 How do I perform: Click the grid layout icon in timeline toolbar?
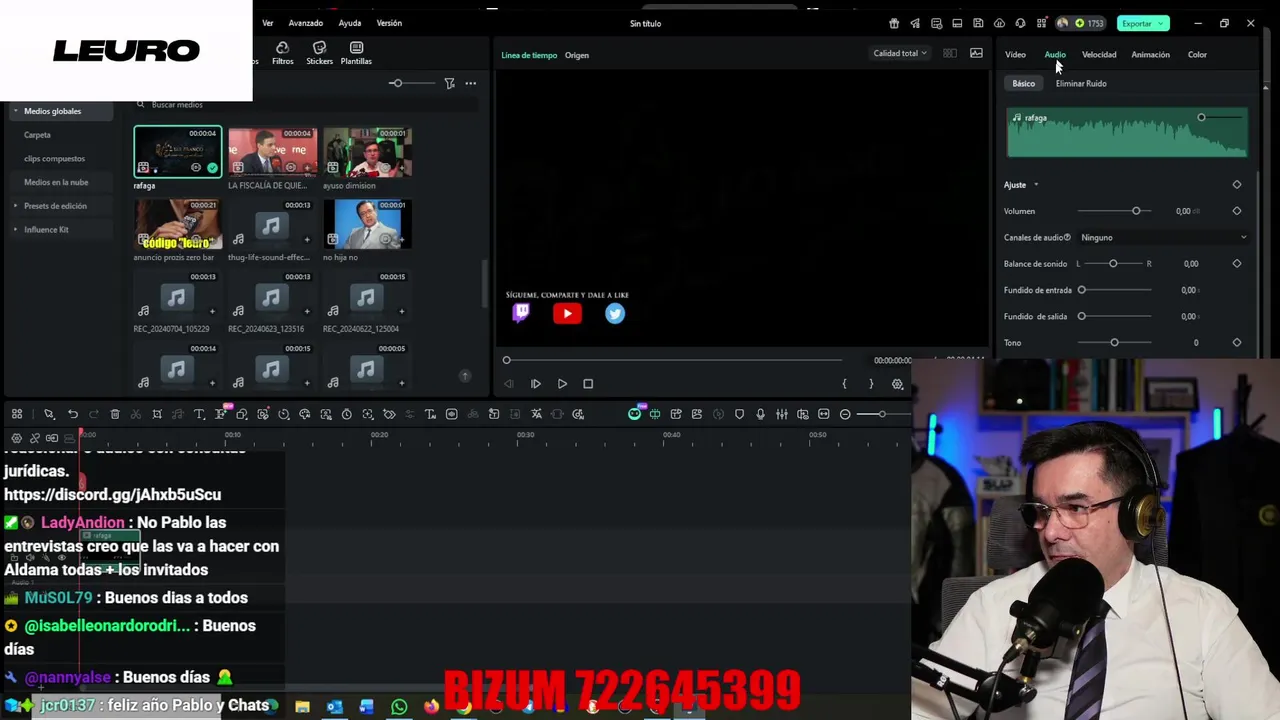click(x=17, y=414)
